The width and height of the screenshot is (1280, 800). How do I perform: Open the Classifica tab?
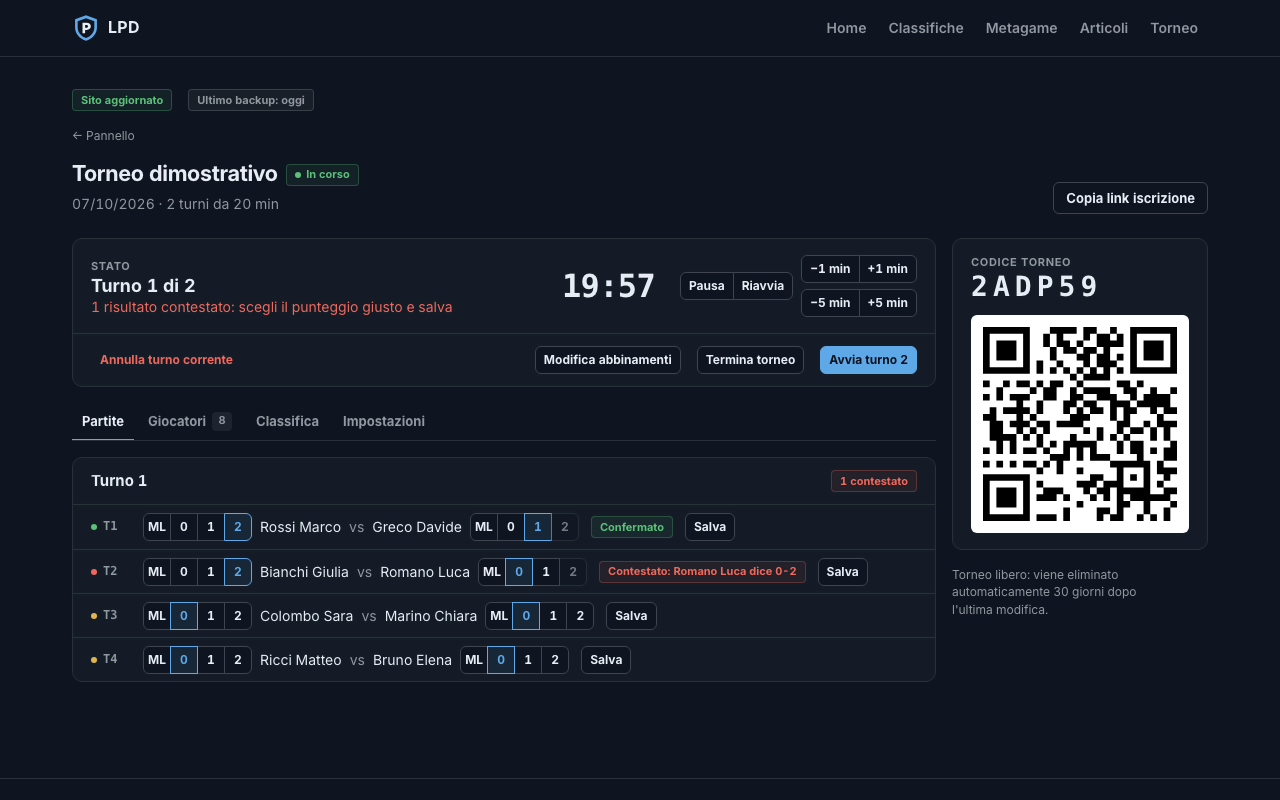(x=287, y=421)
